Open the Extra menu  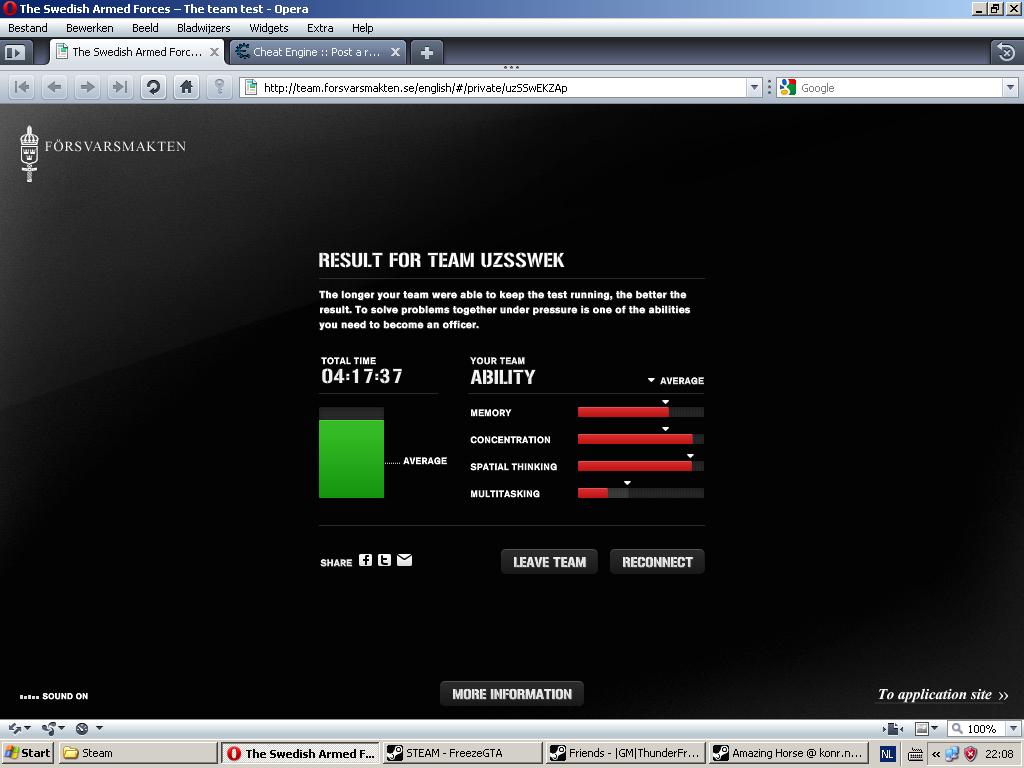320,28
